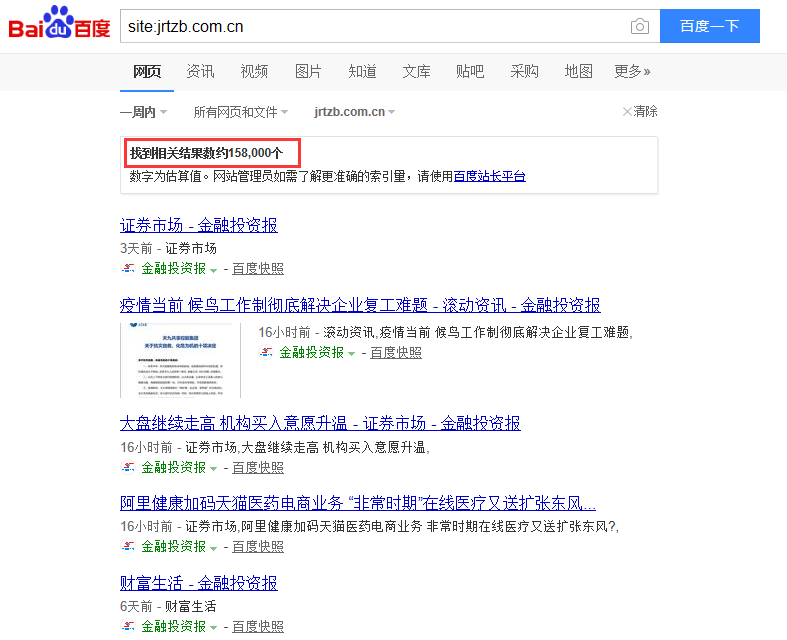Image resolution: width=787 pixels, height=640 pixels.
Task: Click site favicon under 财富生活 result
Action: (x=128, y=626)
